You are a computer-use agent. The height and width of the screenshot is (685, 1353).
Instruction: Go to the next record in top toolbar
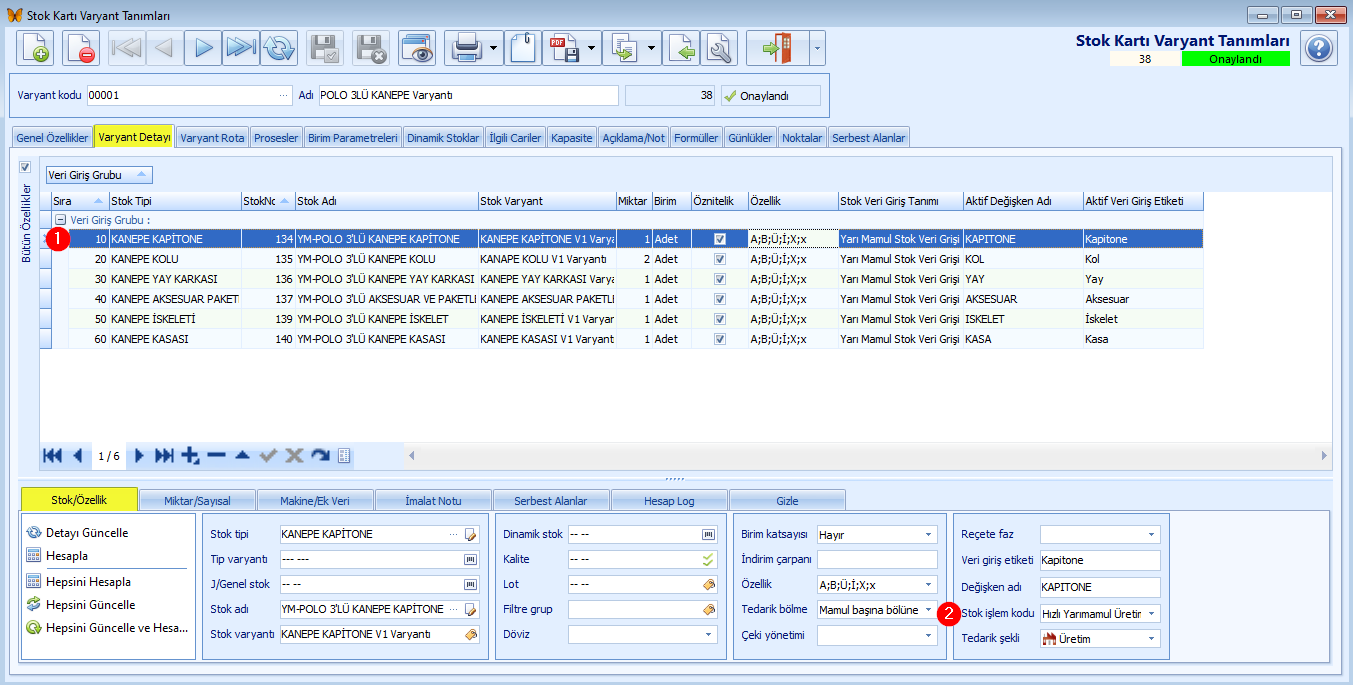[x=203, y=48]
